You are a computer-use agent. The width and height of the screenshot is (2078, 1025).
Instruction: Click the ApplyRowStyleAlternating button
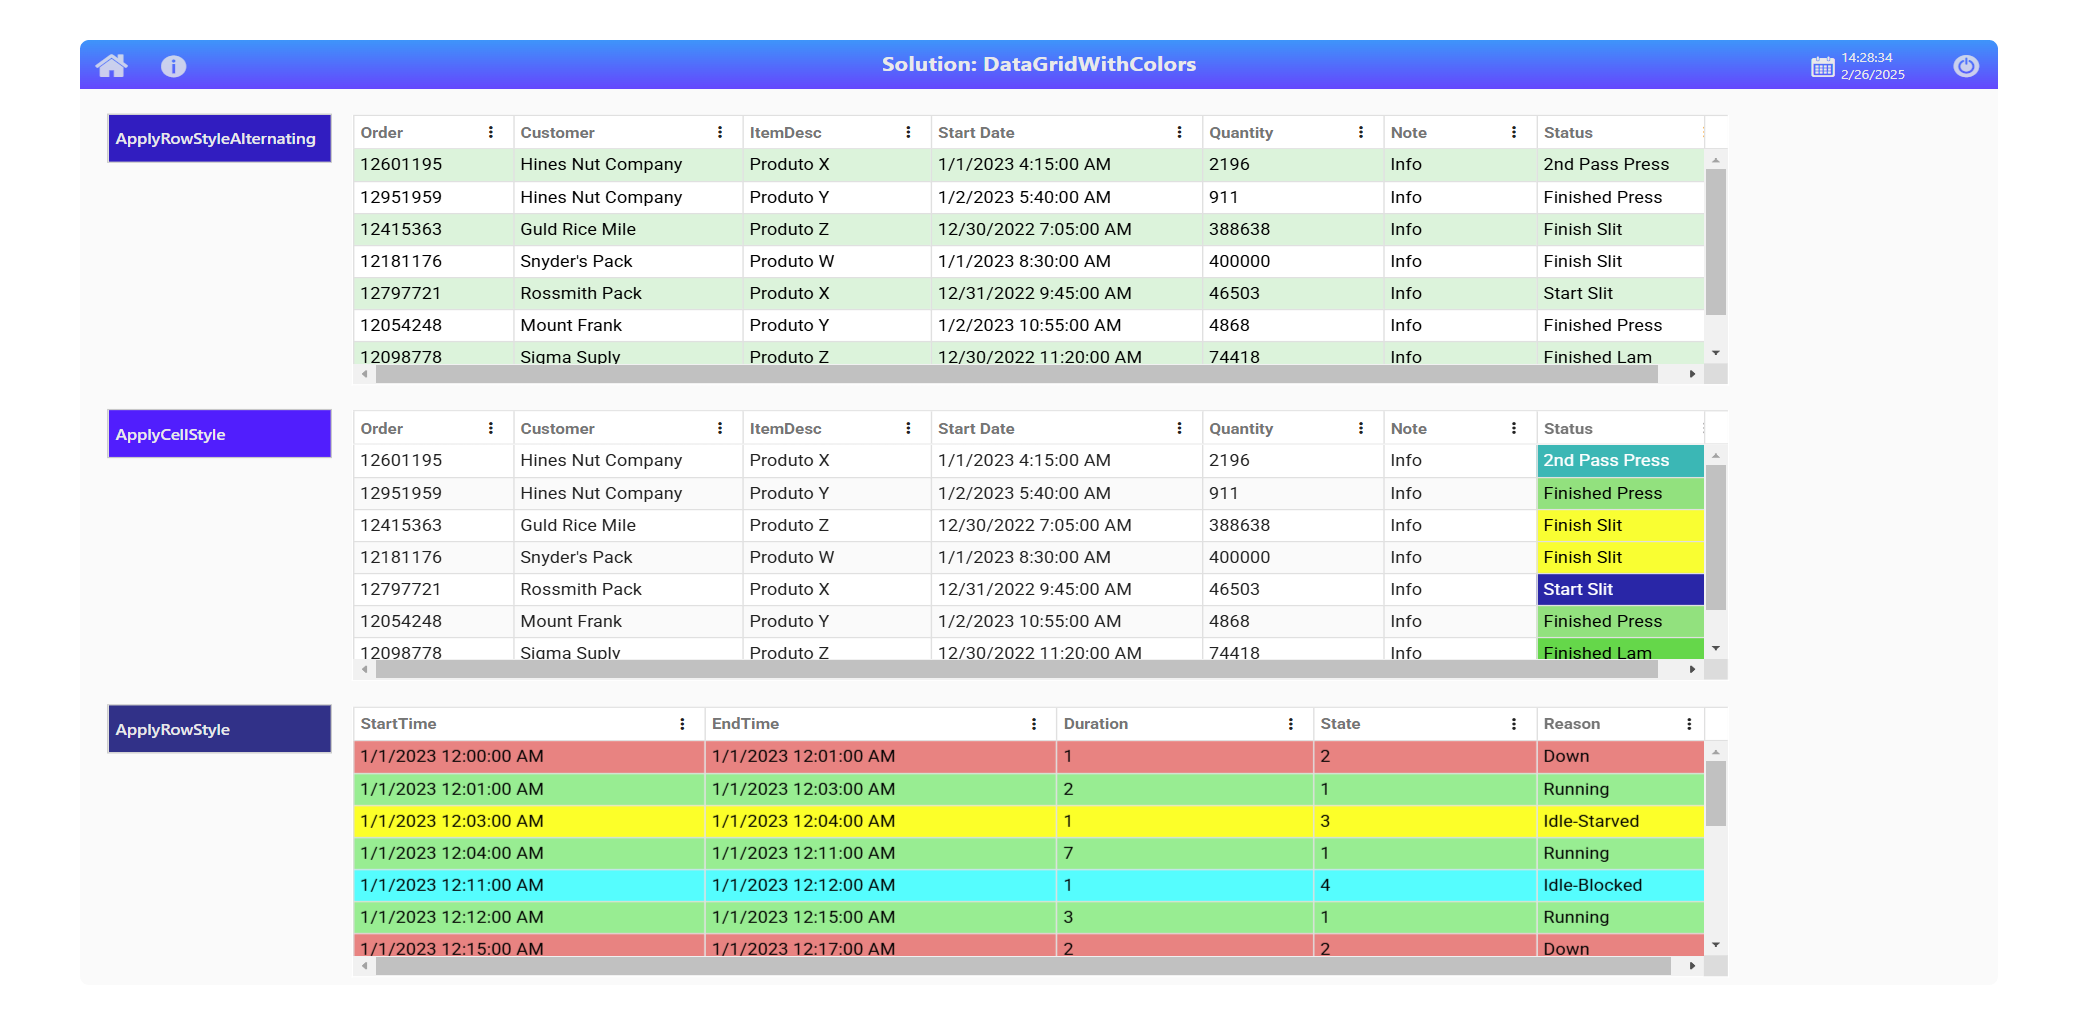pos(220,138)
